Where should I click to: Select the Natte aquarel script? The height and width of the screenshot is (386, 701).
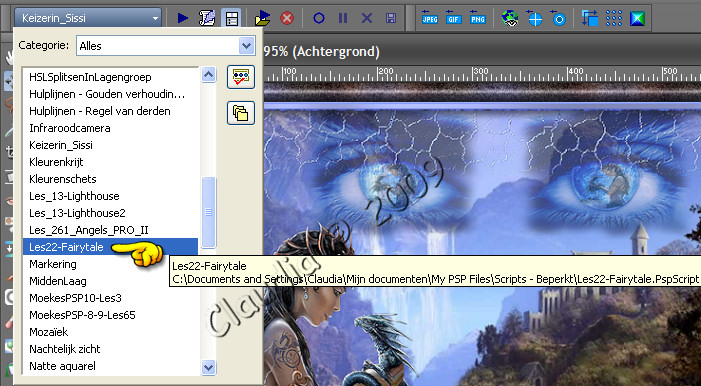[x=110, y=366]
